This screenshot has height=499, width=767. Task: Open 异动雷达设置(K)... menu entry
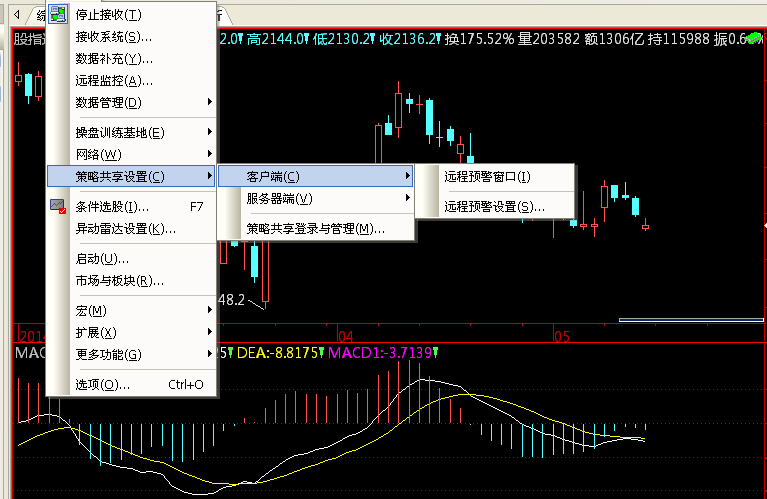(131, 228)
